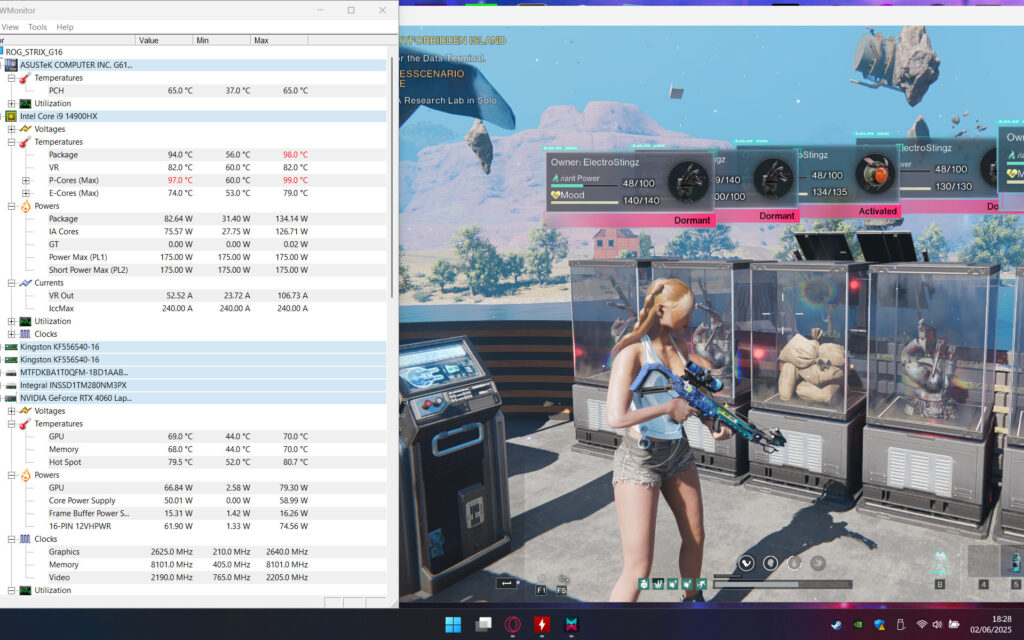
Task: Click the Short Power Max (PL2) label
Action: pyautogui.click(x=88, y=270)
